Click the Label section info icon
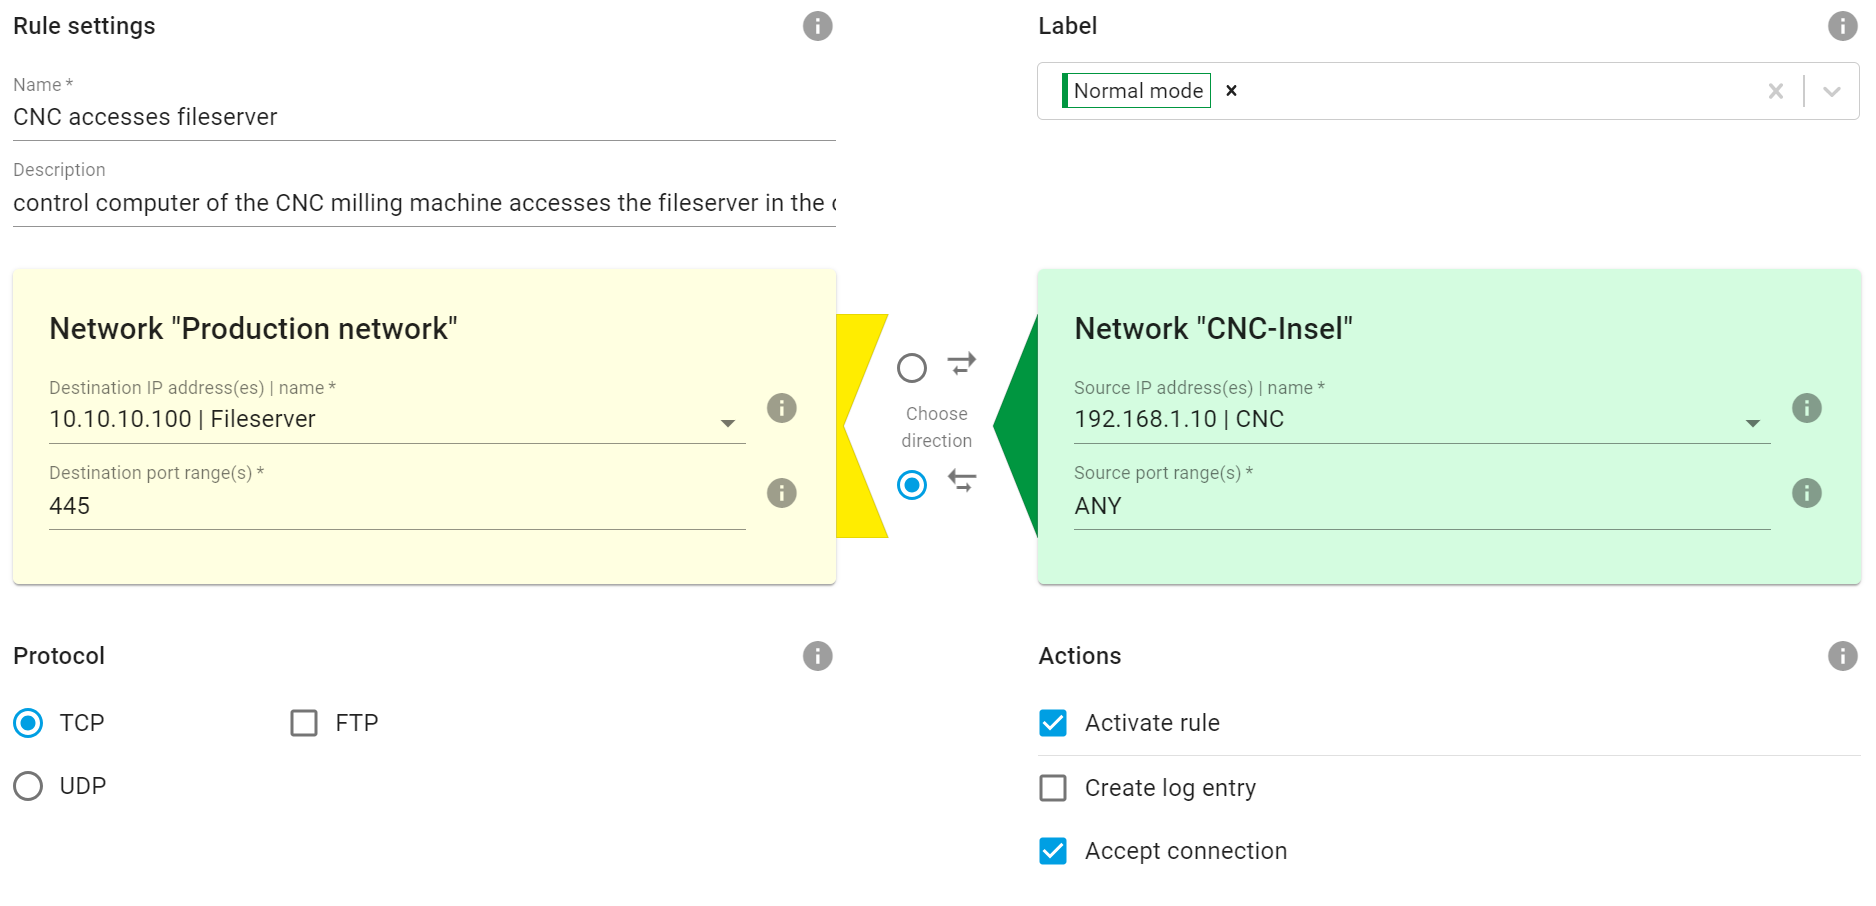Viewport: 1876px width, 906px height. (x=1842, y=26)
